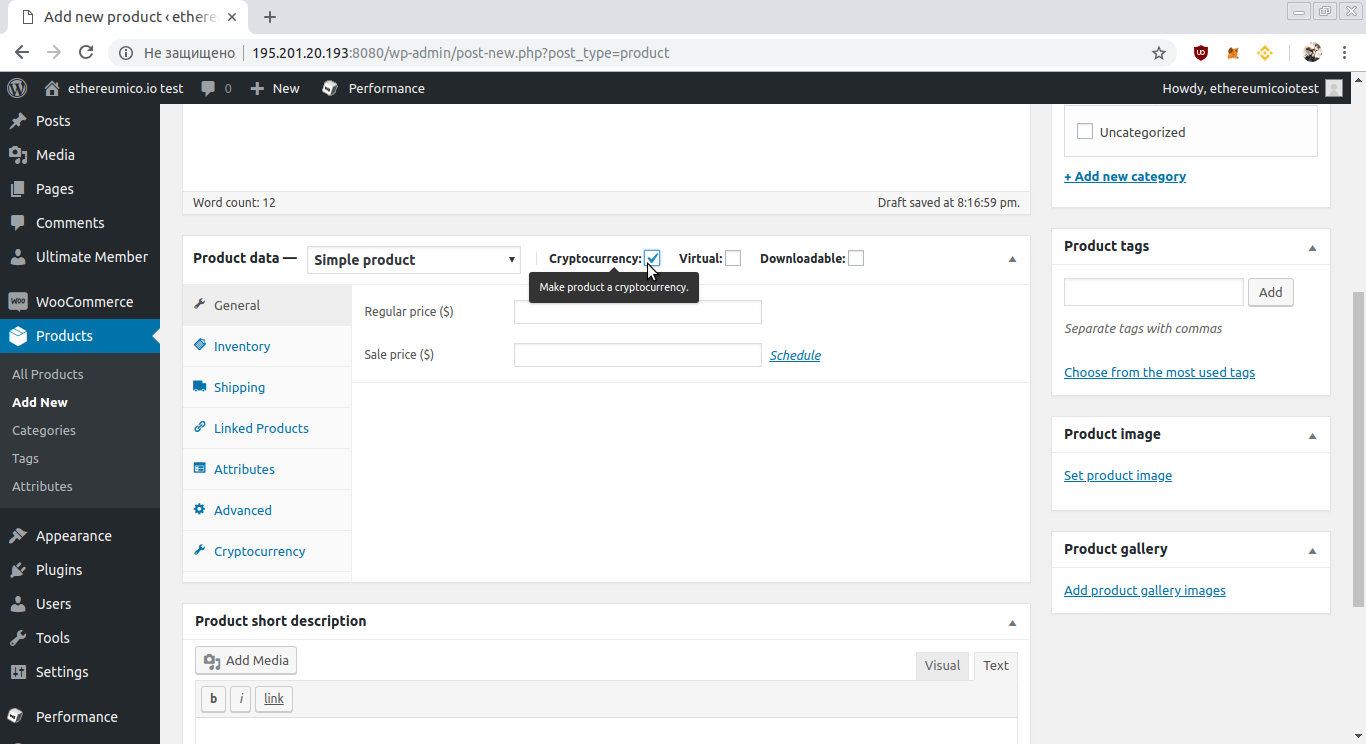The height and width of the screenshot is (744, 1366).
Task: Open Chrome three-dot menu
Action: (x=1345, y=53)
